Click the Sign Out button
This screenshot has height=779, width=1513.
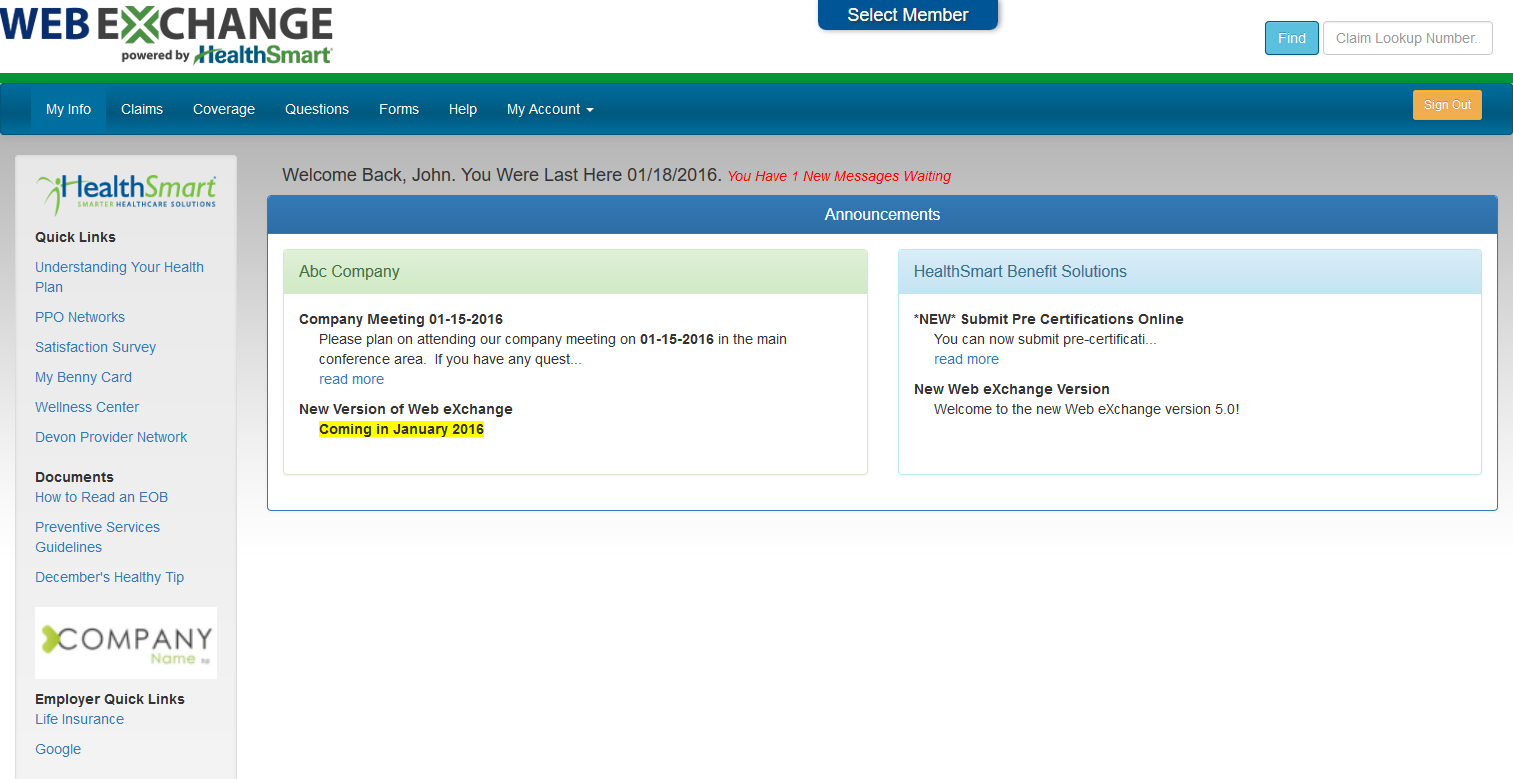(x=1447, y=105)
